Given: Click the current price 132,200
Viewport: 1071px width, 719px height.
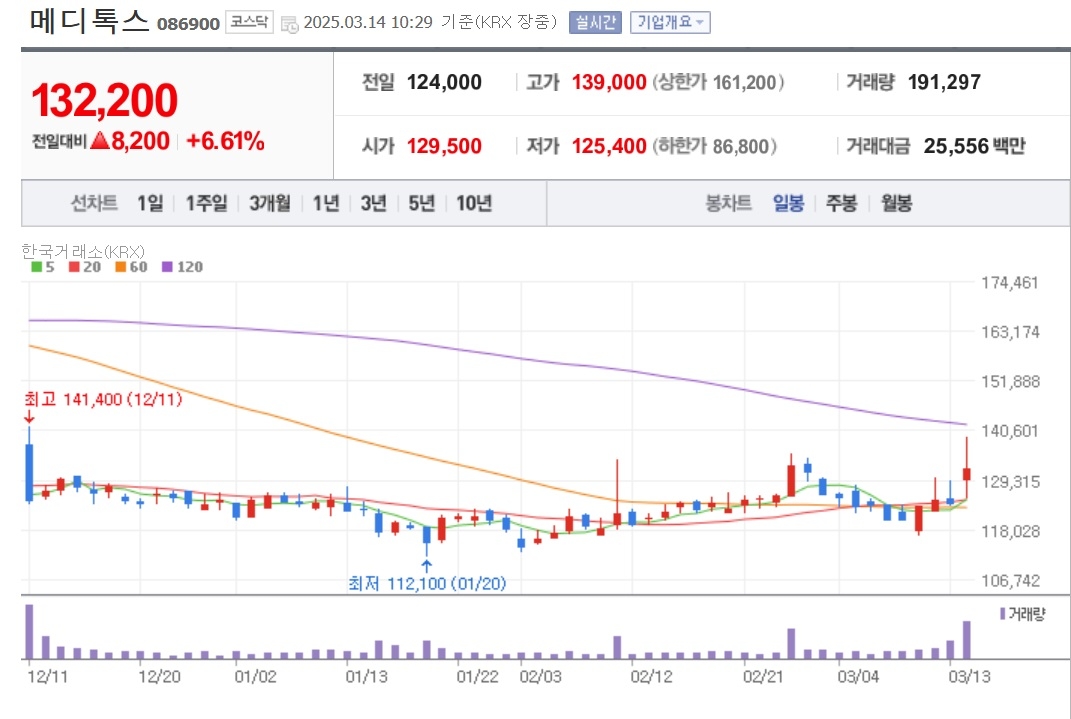Looking at the screenshot, I should (x=105, y=100).
